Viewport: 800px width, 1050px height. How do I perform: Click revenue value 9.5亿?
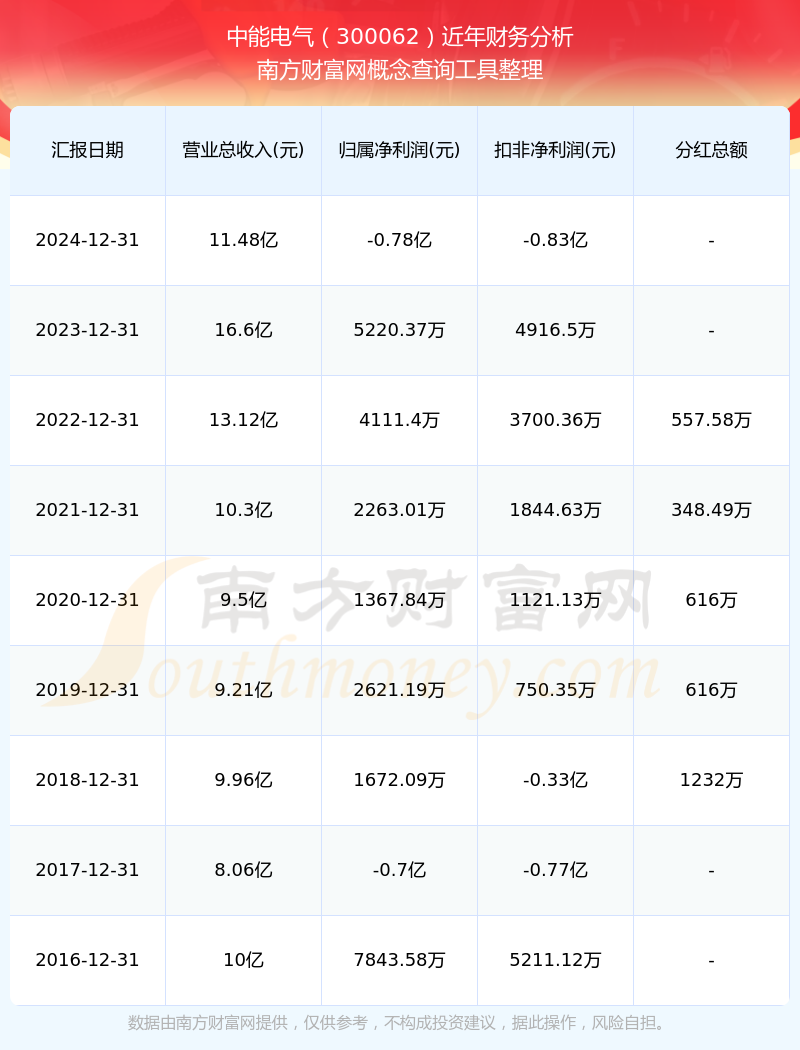pos(244,600)
